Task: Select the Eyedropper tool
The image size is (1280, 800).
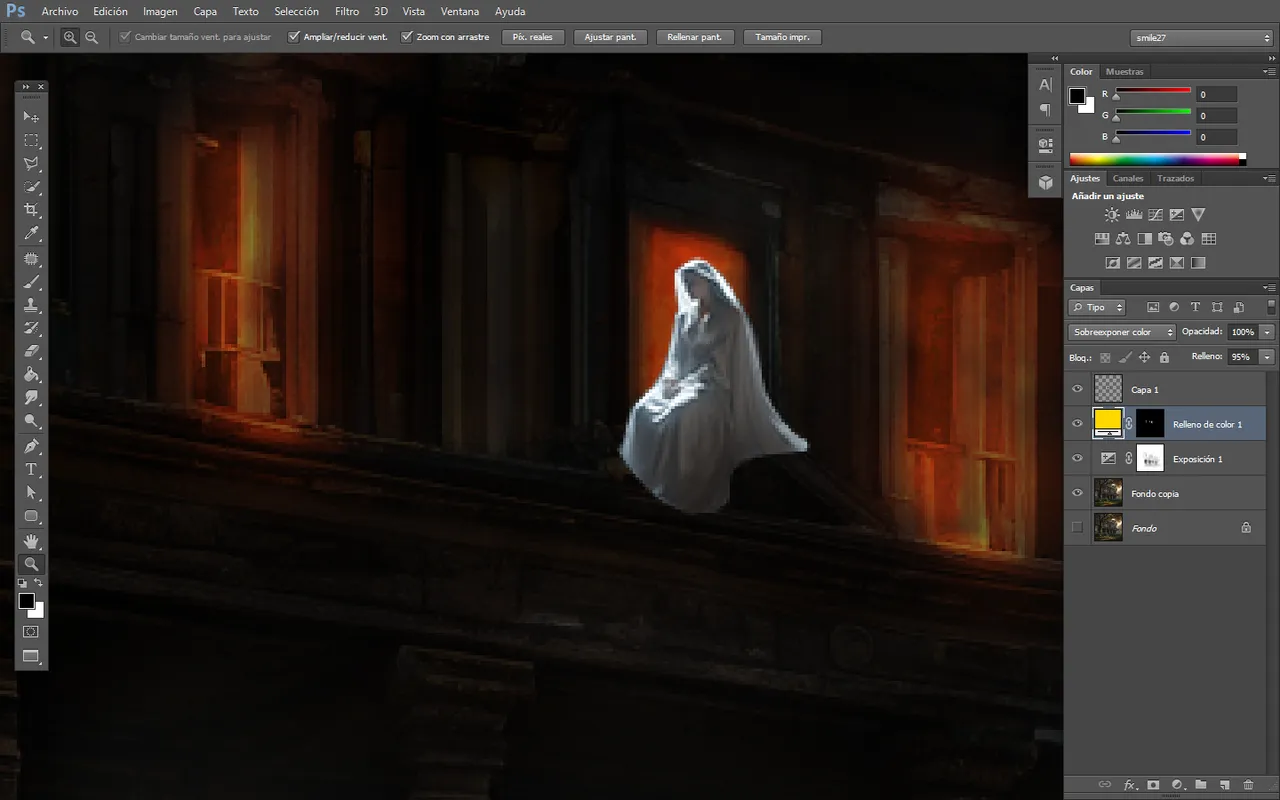Action: [x=31, y=234]
